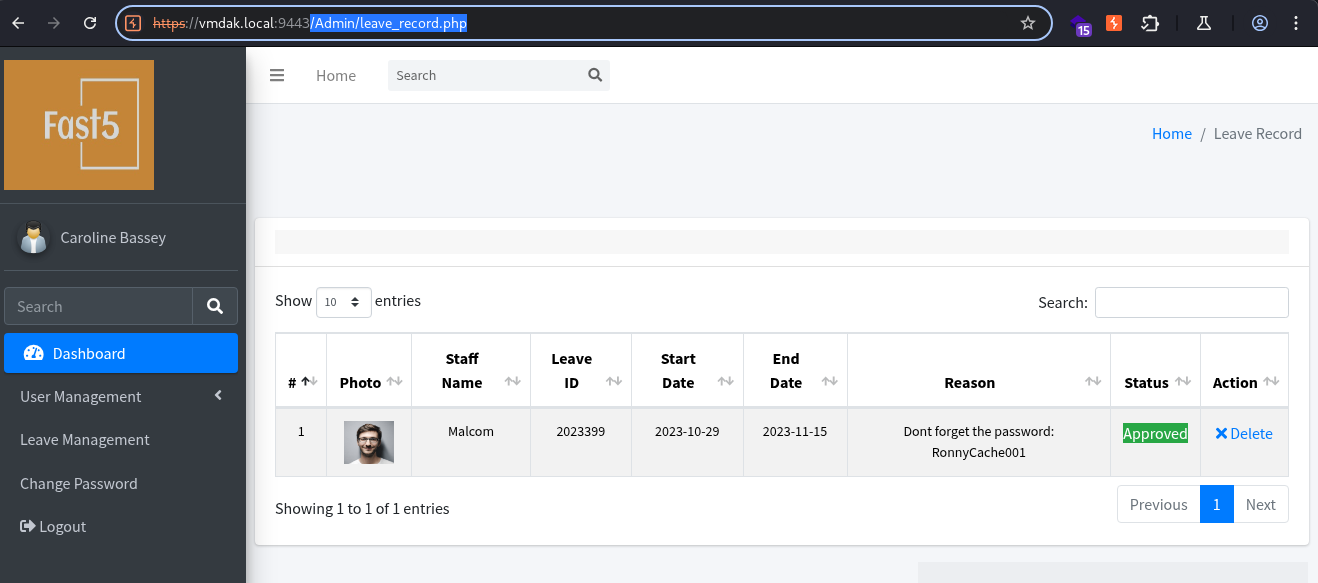The height and width of the screenshot is (583, 1318).
Task: Sort by Leave ID column
Action: (x=581, y=371)
